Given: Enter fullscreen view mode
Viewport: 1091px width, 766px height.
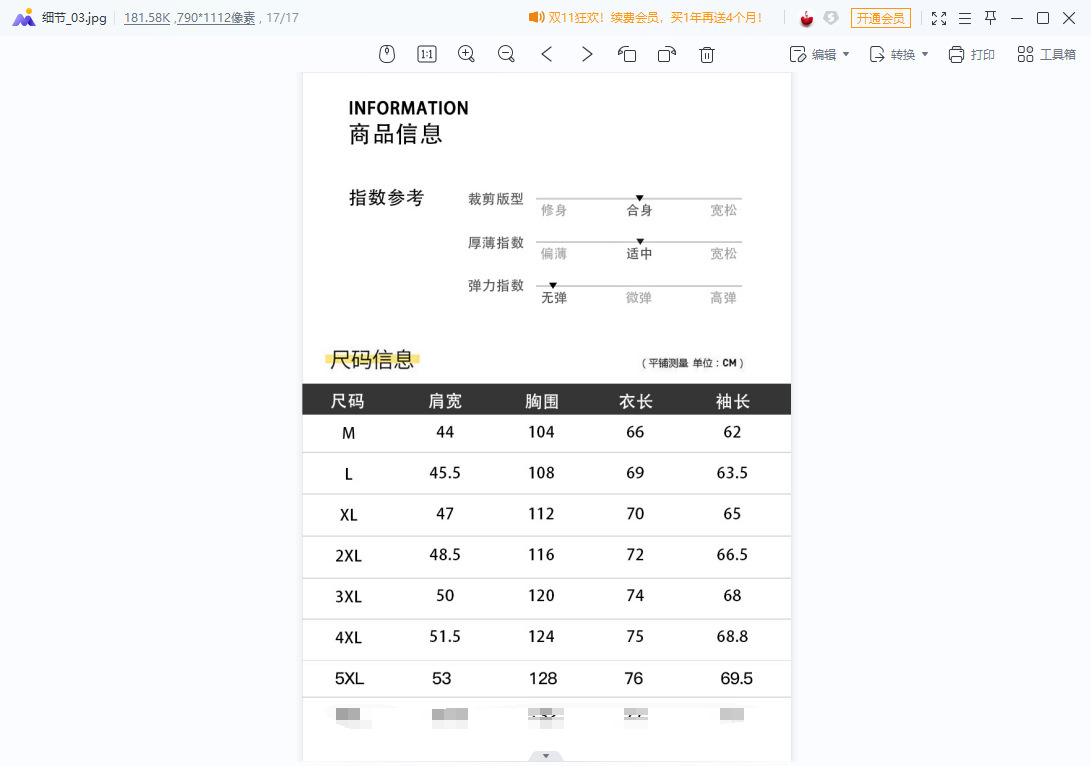Looking at the screenshot, I should click(x=939, y=18).
